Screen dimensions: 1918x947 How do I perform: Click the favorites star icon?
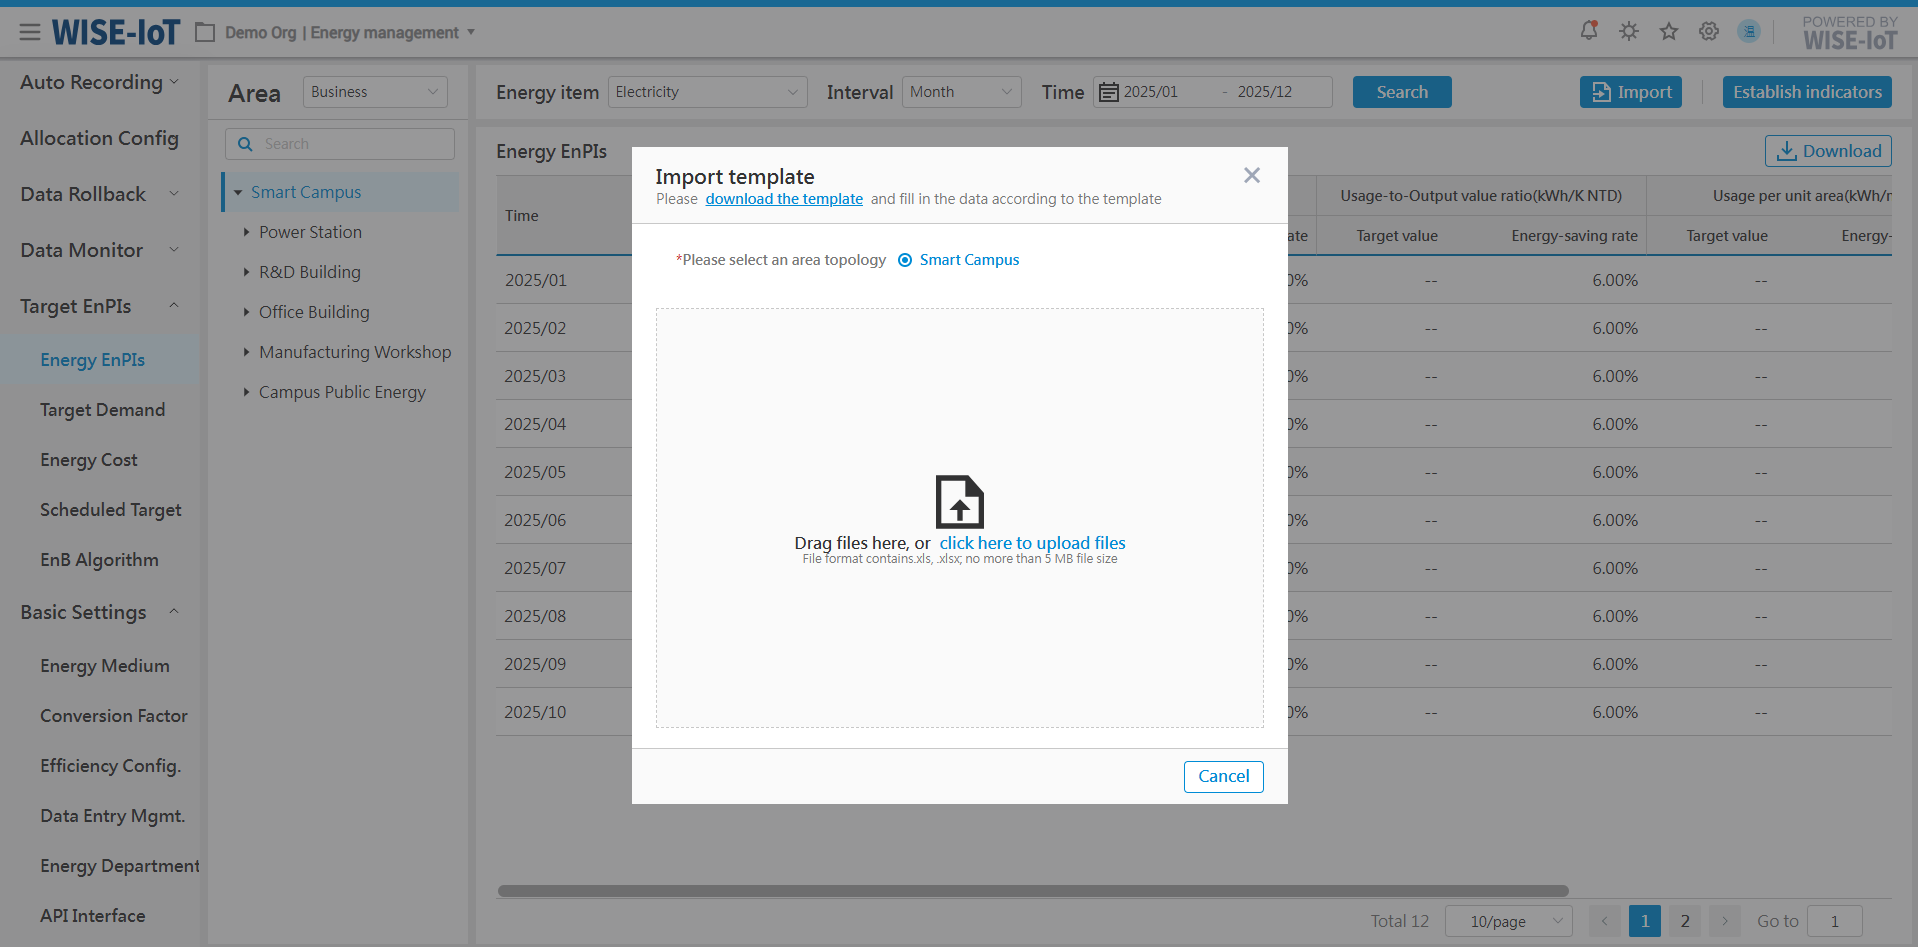(1669, 31)
